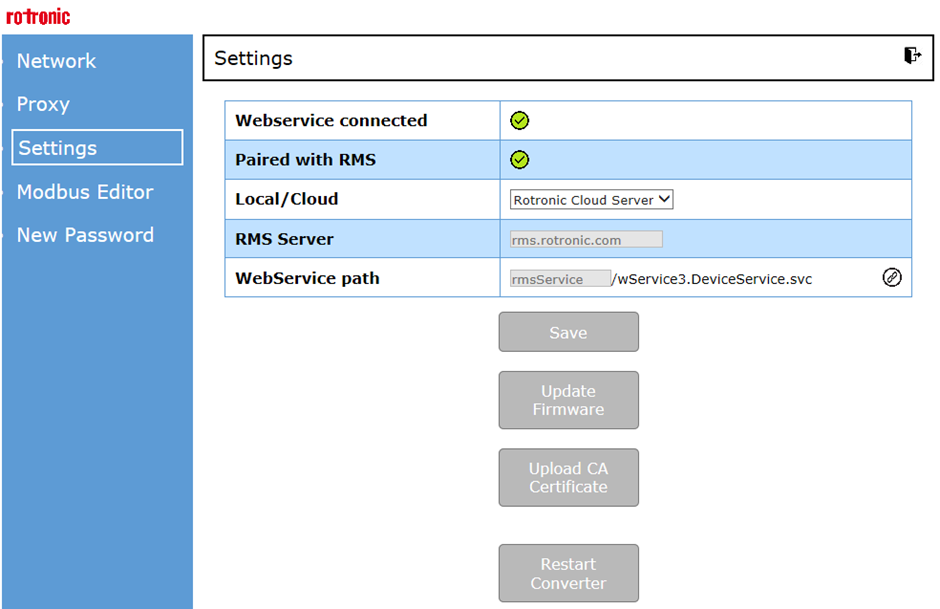Click the Paired with RMS green check icon

(519, 160)
